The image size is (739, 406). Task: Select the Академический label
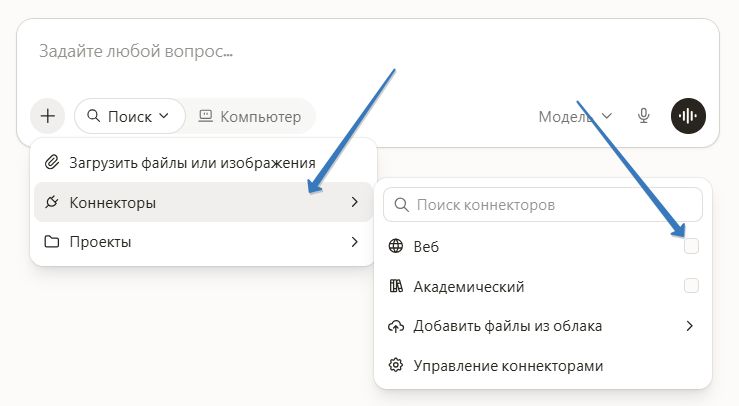pyautogui.click(x=469, y=287)
